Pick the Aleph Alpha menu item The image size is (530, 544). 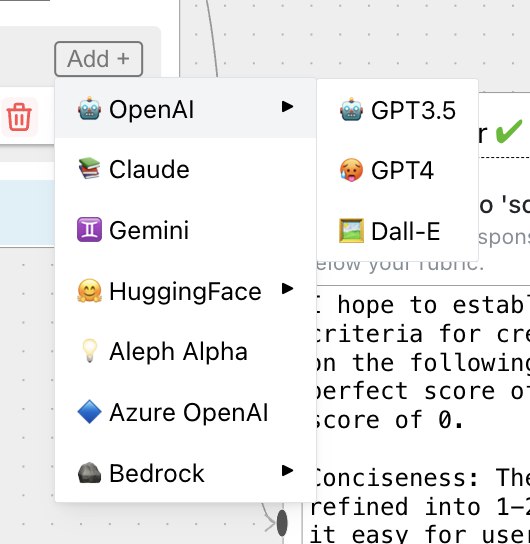pyautogui.click(x=186, y=351)
